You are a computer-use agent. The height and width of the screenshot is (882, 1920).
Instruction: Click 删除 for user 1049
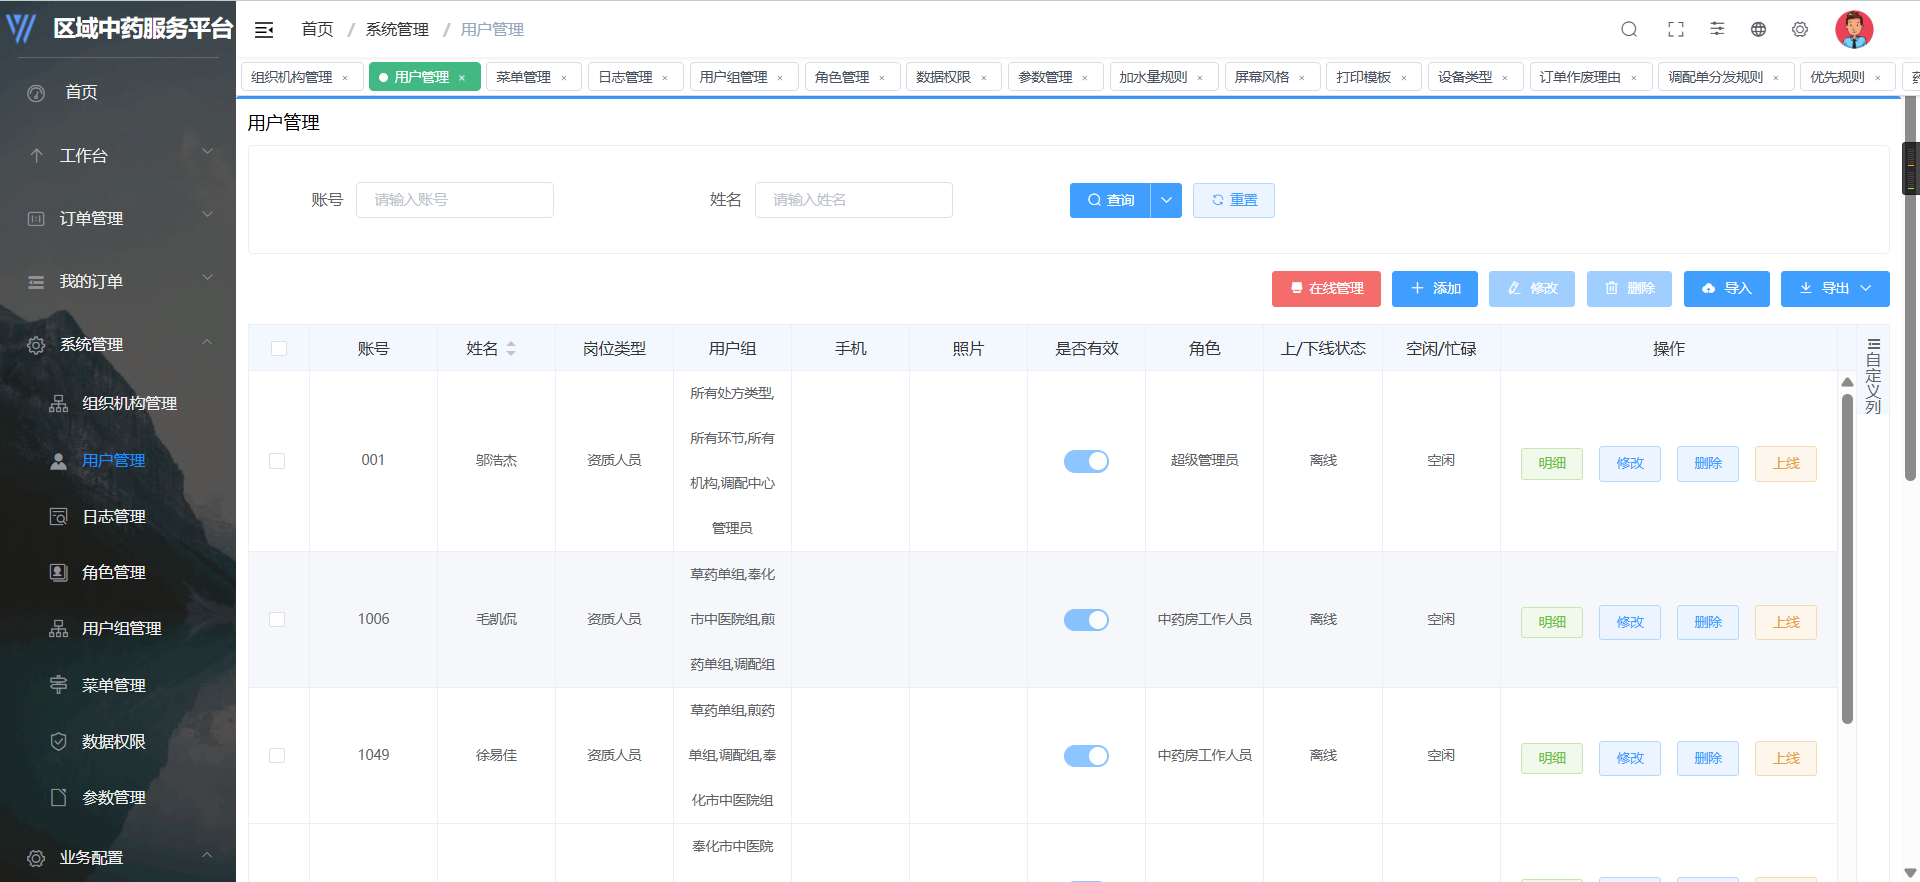click(x=1708, y=758)
